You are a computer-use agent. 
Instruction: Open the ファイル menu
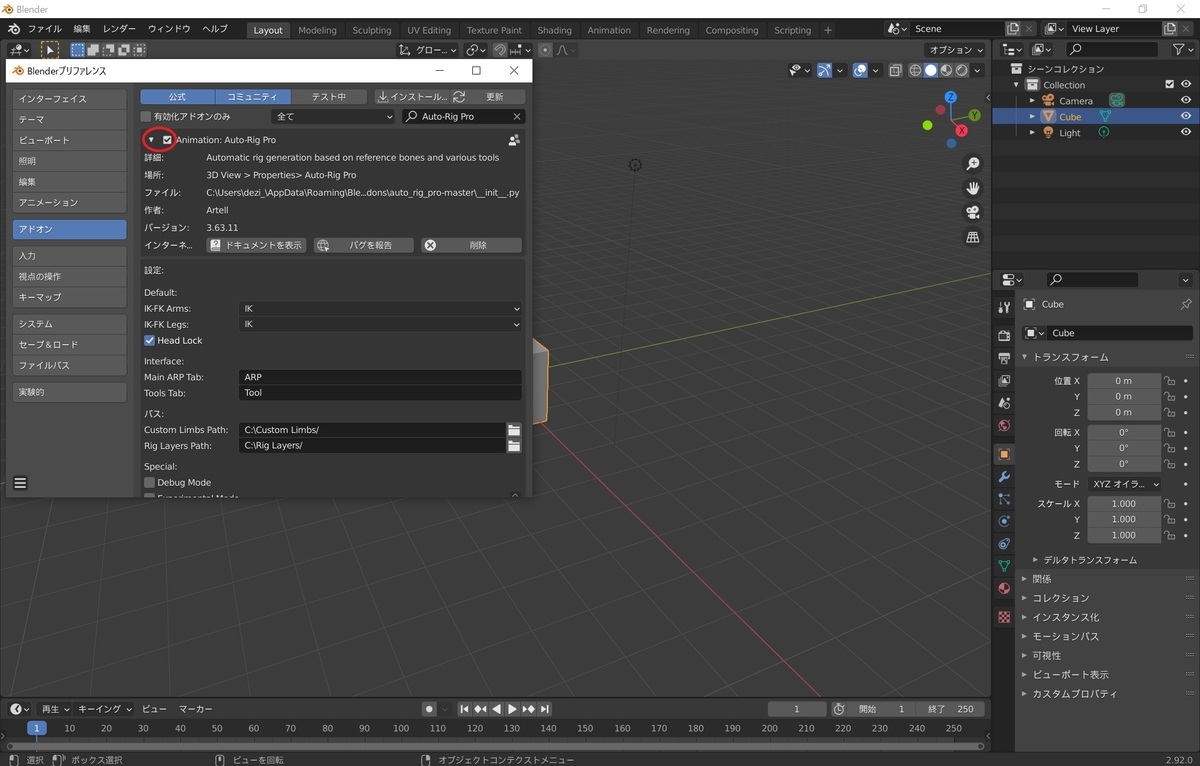coord(43,29)
